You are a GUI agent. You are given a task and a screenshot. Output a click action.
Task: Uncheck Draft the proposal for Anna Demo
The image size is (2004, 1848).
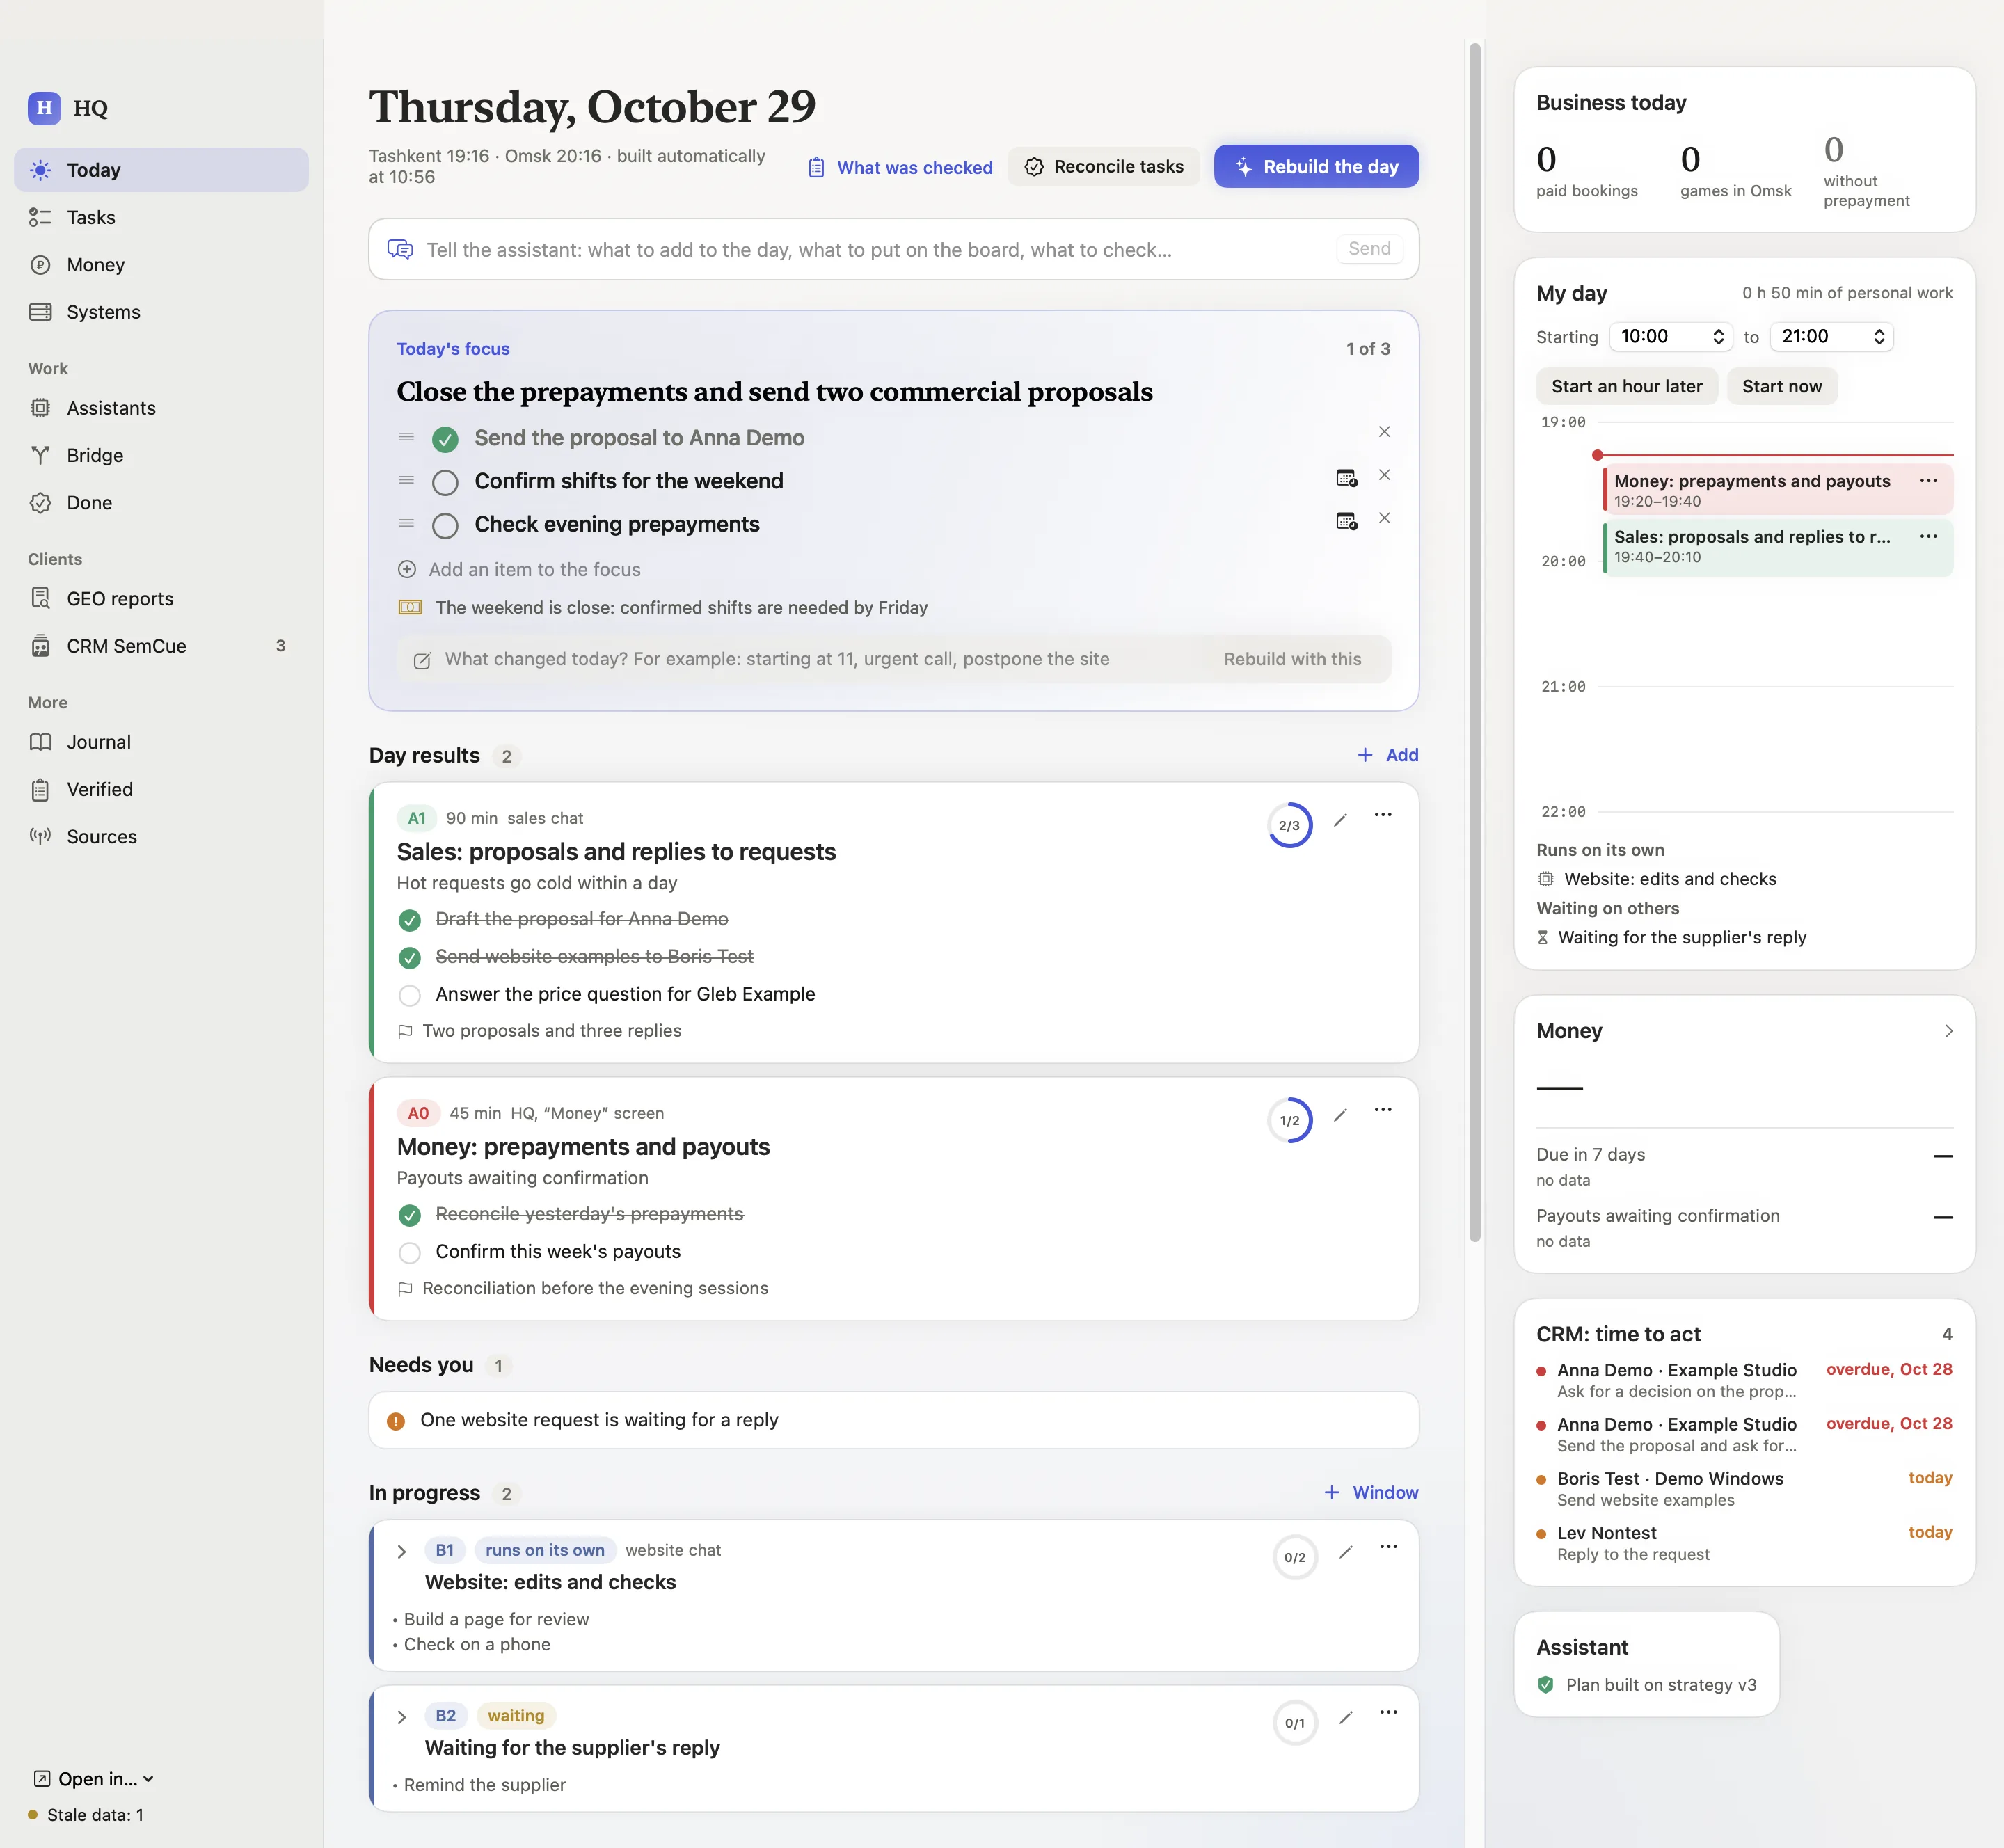click(x=409, y=920)
